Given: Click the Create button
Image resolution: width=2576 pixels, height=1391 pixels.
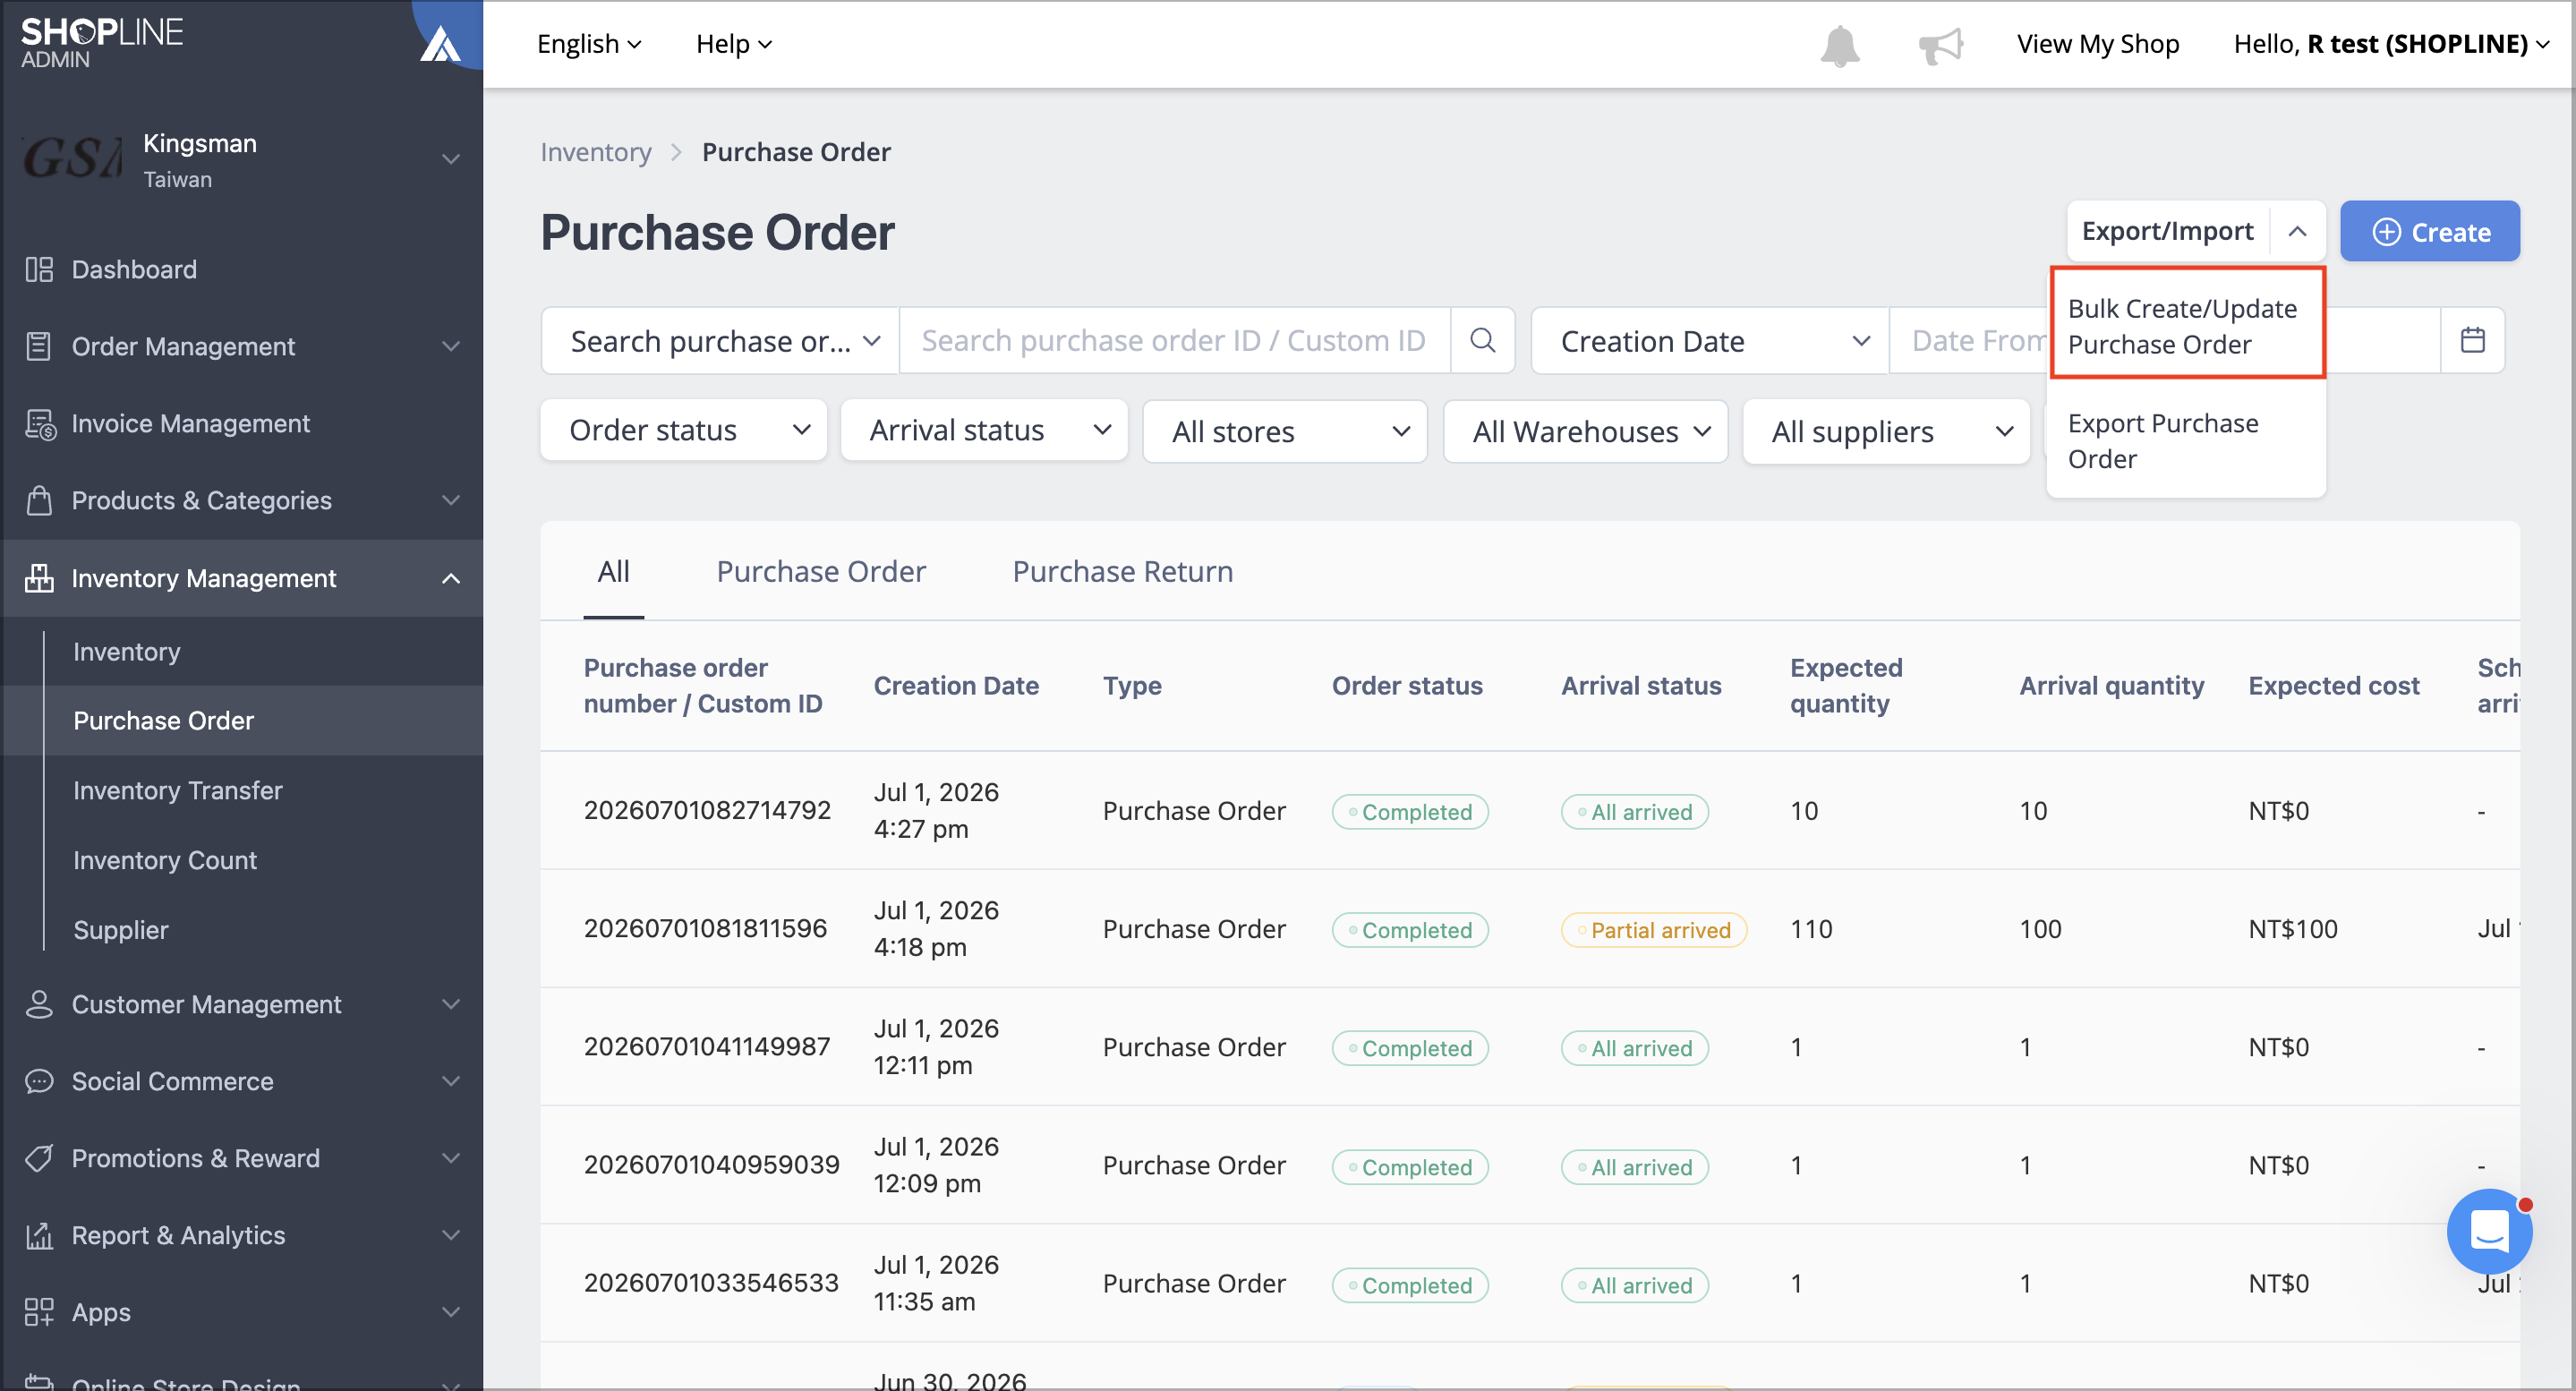Looking at the screenshot, I should [x=2430, y=232].
